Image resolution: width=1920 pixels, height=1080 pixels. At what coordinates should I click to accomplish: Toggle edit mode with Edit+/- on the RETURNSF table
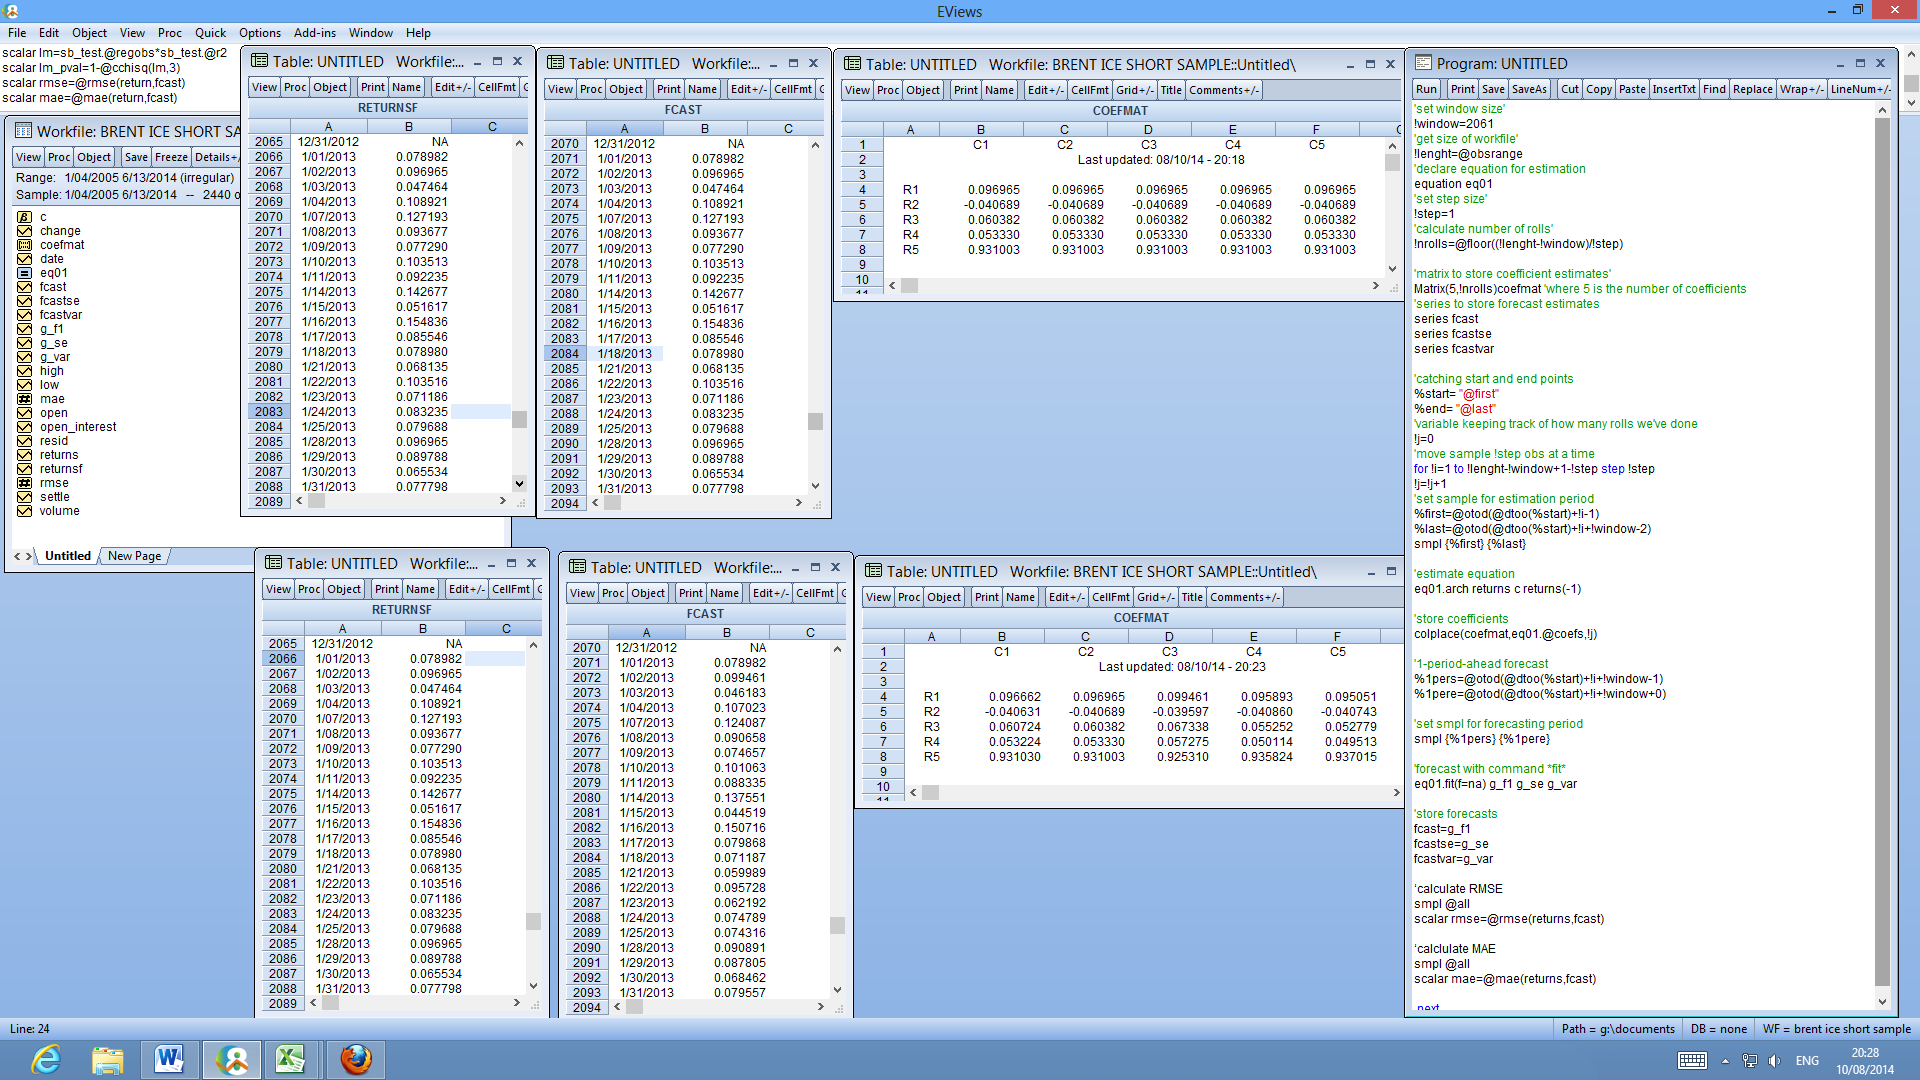click(452, 87)
